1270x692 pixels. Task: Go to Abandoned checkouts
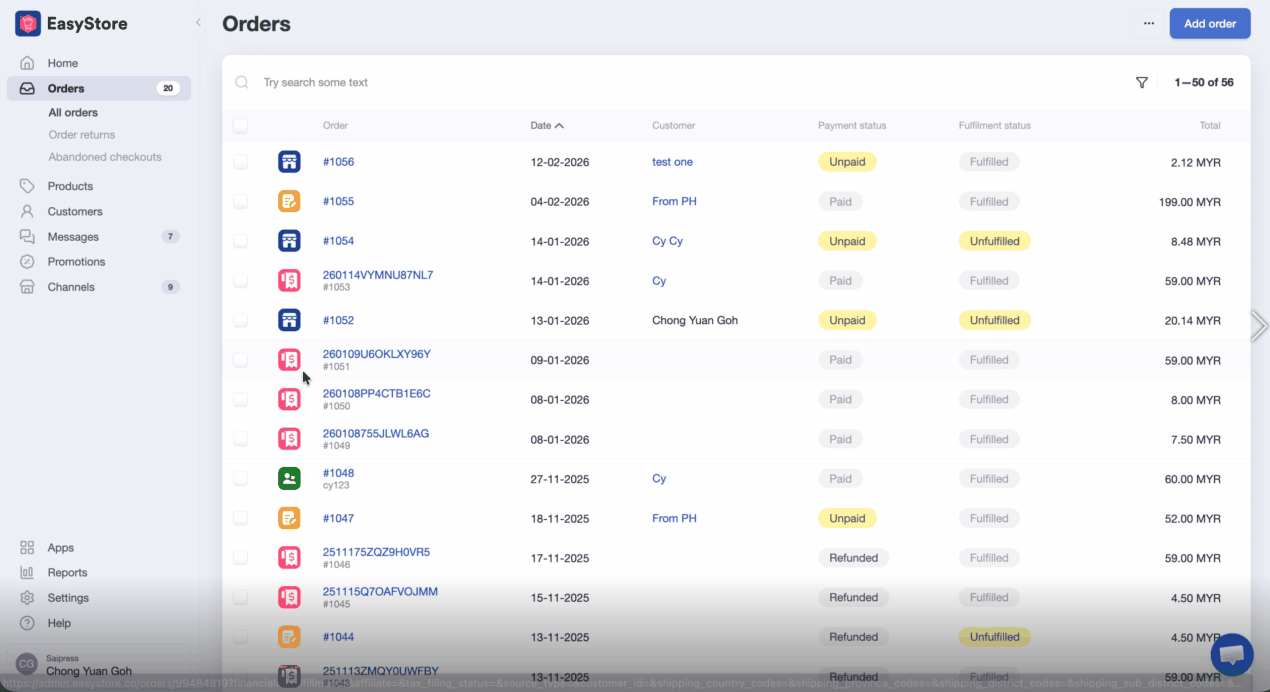[x=105, y=157]
